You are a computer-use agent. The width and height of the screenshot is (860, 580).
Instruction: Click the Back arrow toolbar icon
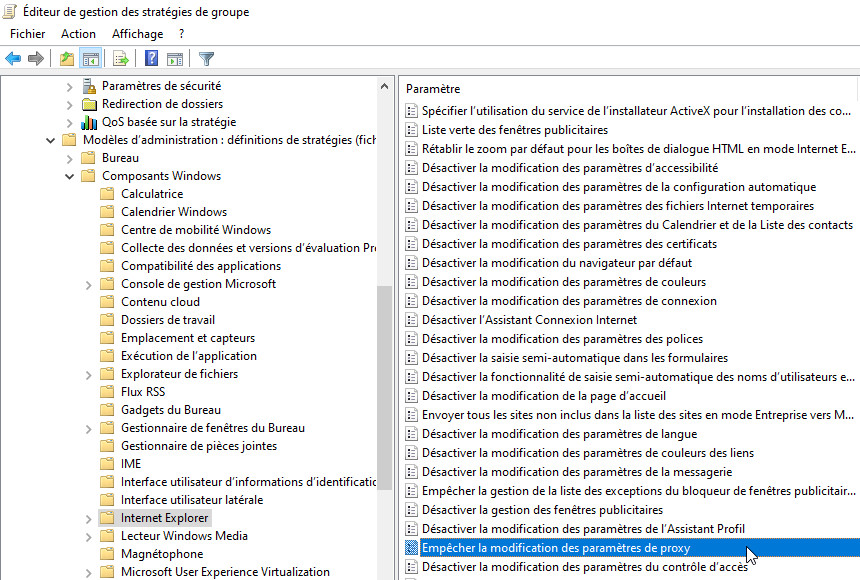point(13,58)
